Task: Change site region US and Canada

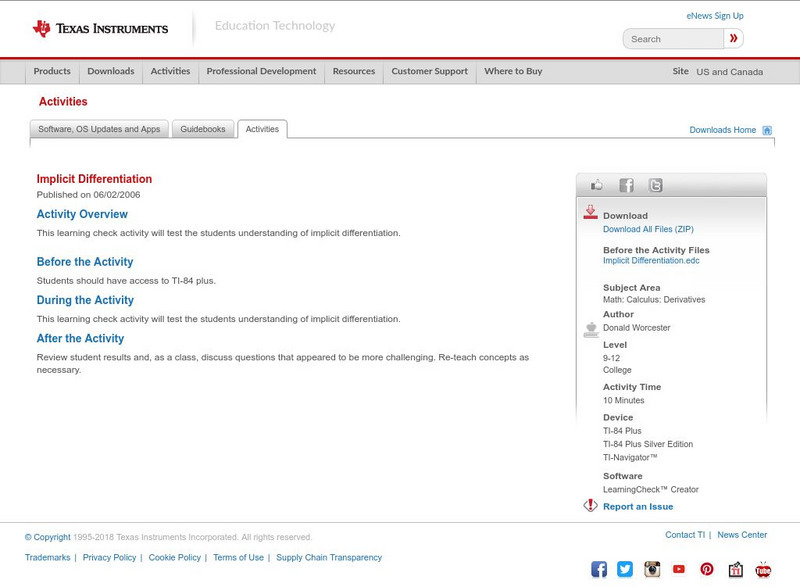Action: point(730,72)
